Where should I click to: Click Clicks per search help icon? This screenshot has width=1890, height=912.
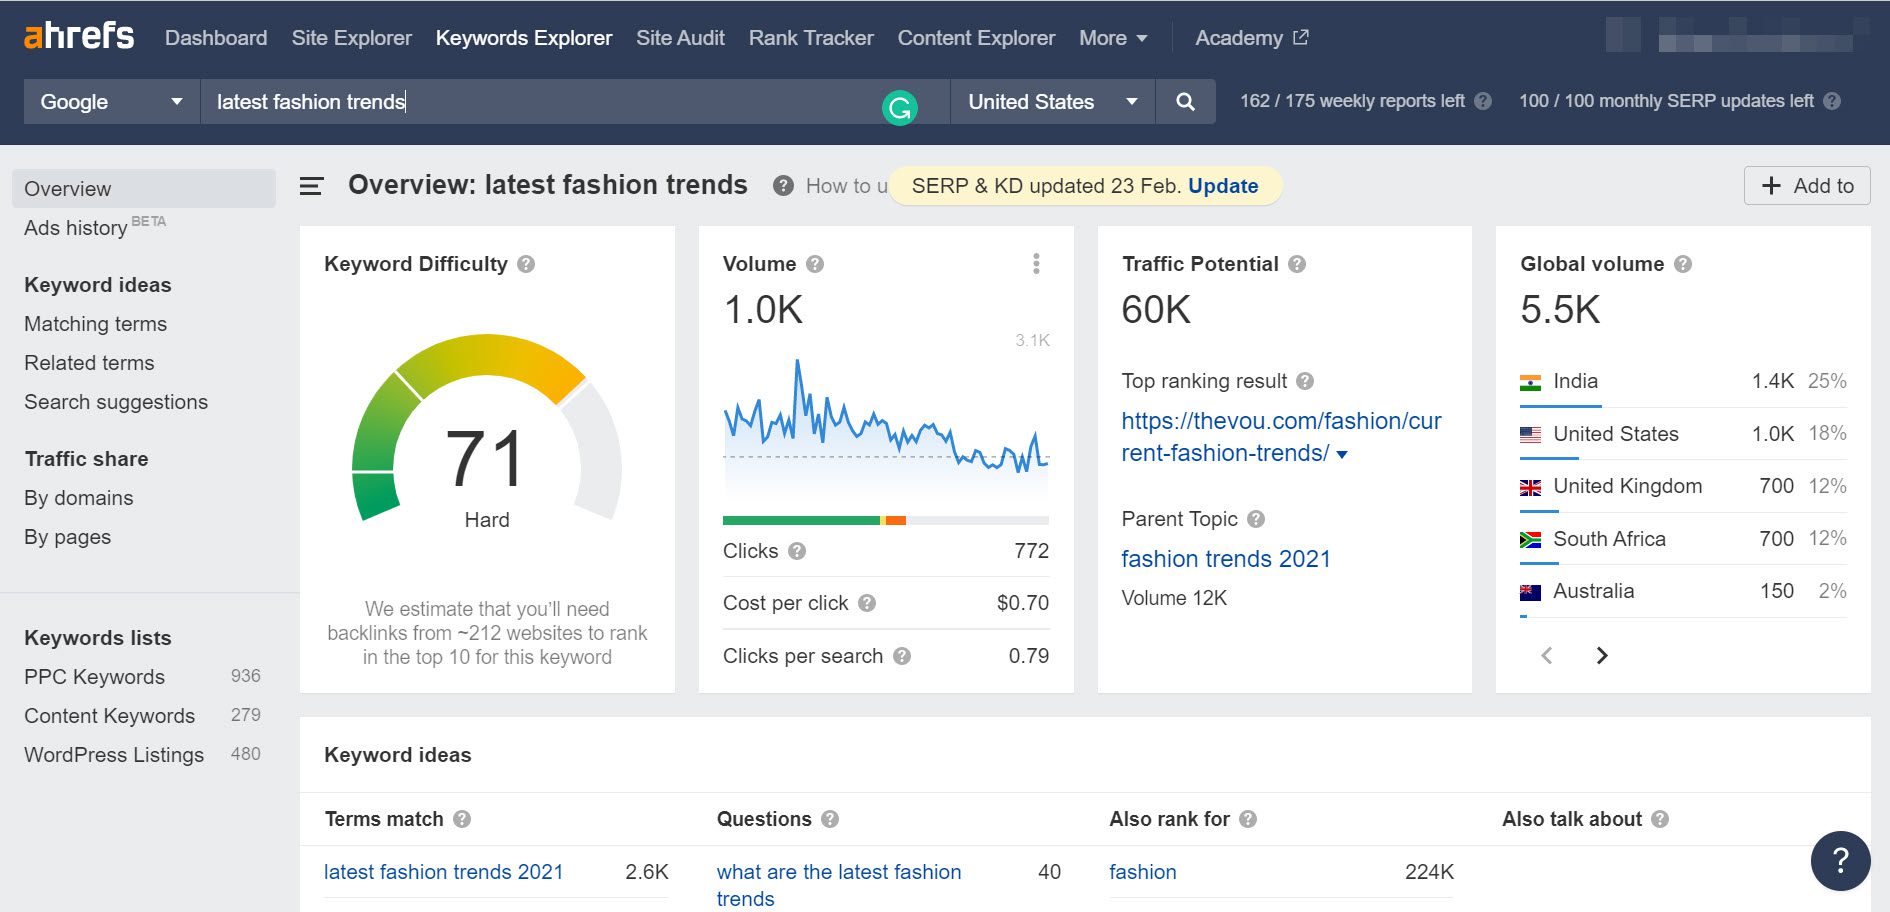(x=902, y=656)
